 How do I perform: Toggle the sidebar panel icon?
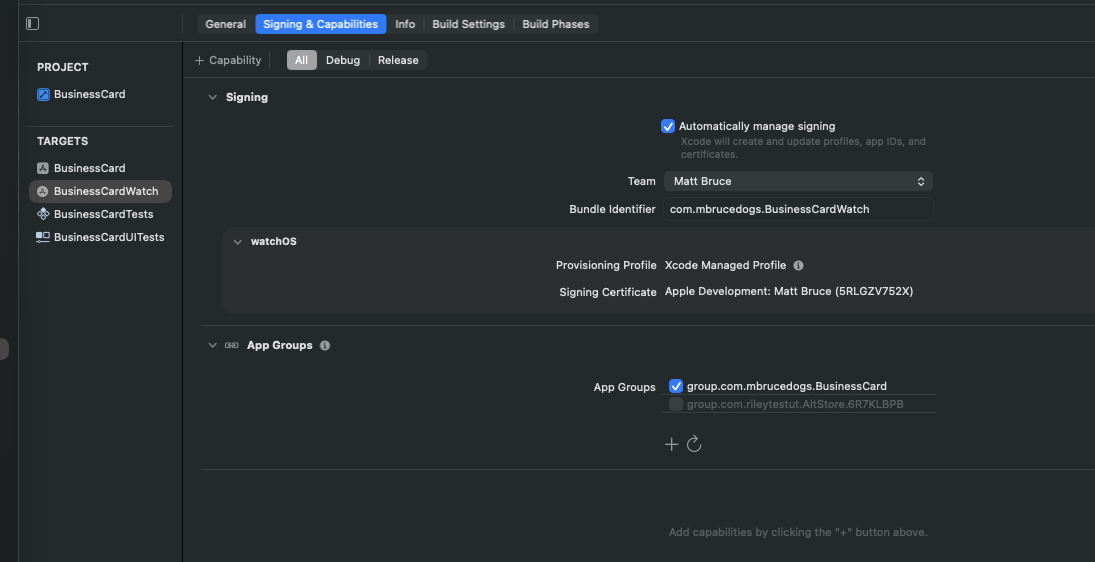point(33,23)
